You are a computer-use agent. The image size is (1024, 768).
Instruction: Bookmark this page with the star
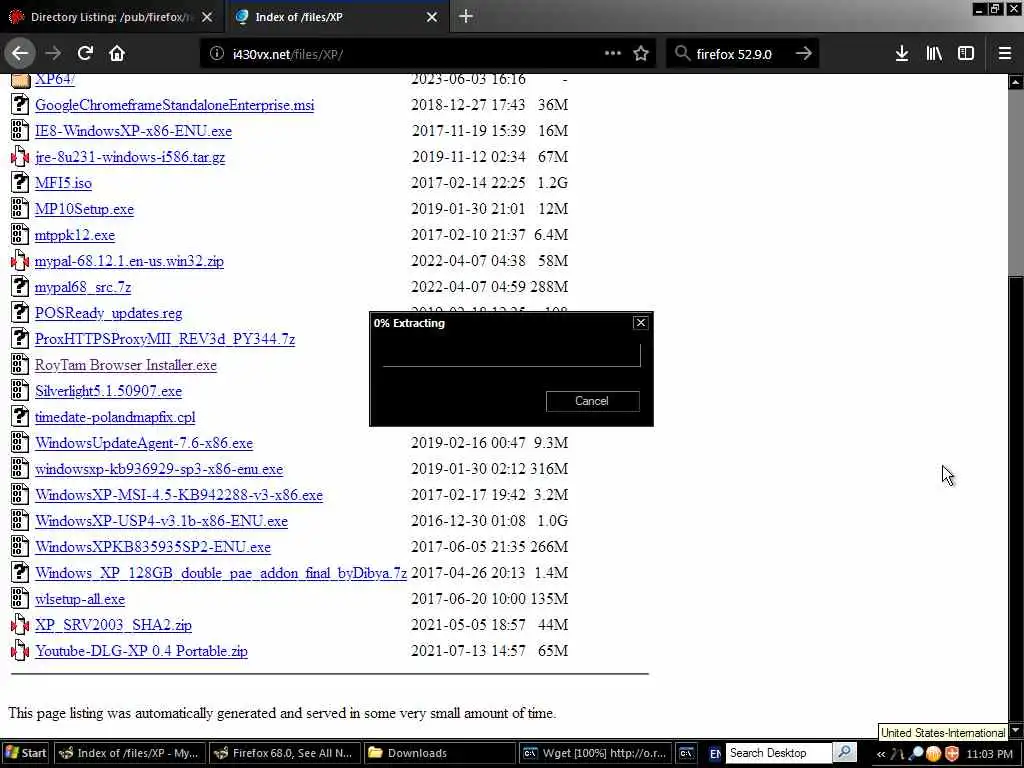coord(641,54)
